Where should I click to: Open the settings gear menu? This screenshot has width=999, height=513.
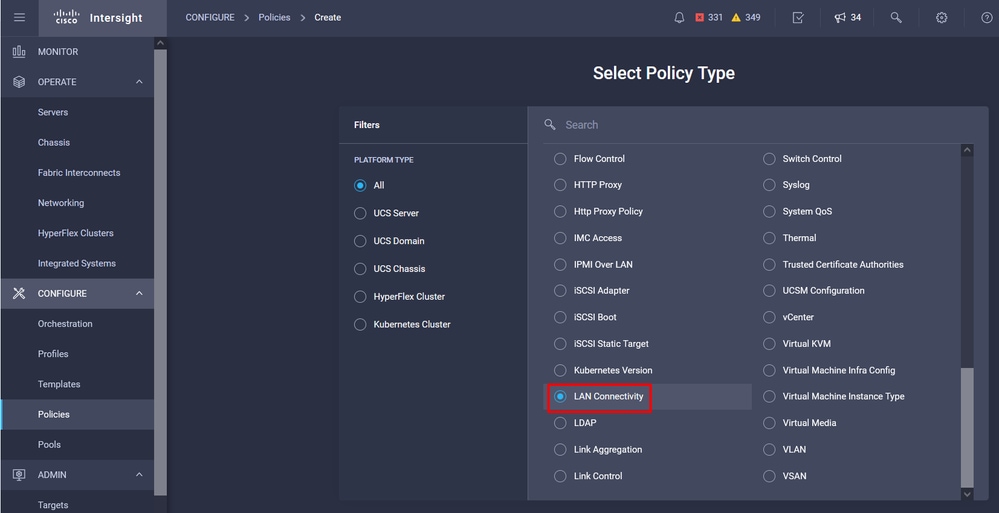(x=942, y=18)
